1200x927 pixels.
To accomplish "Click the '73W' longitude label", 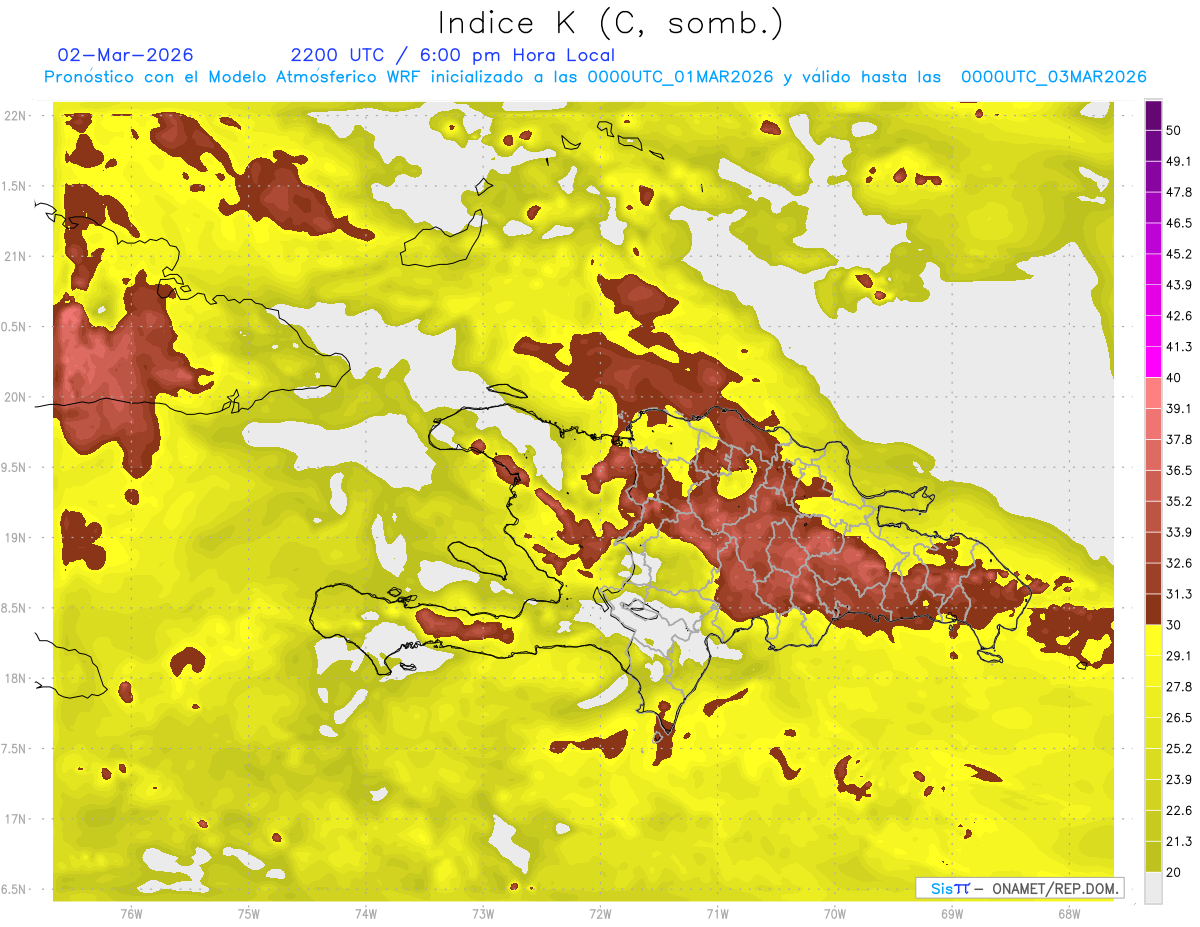I will pyautogui.click(x=483, y=914).
